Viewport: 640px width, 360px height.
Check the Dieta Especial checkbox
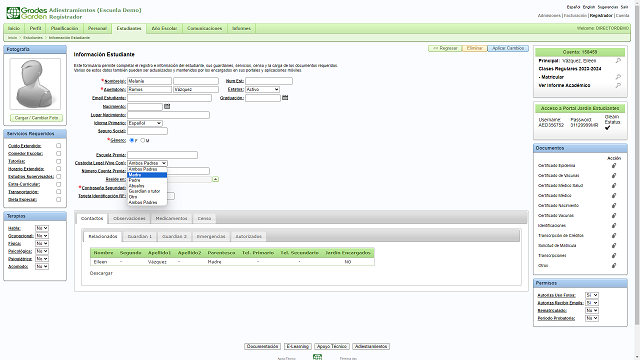point(58,200)
